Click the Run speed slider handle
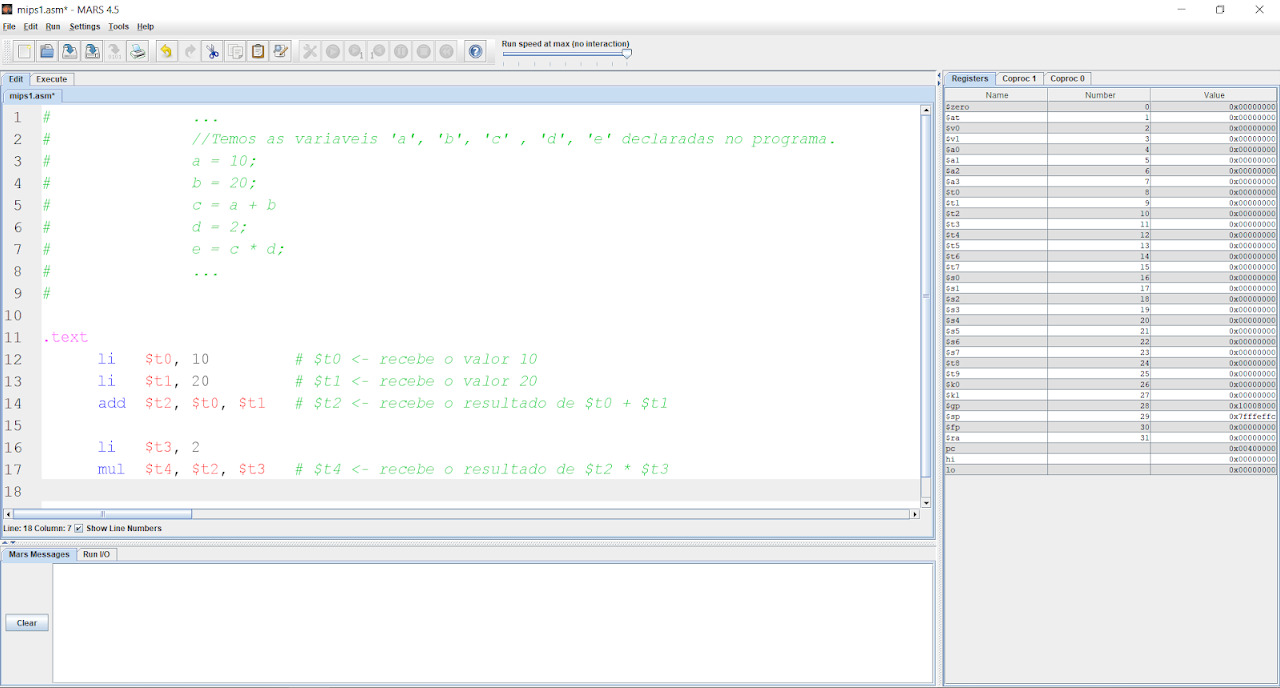This screenshot has height=688, width=1280. click(x=627, y=54)
